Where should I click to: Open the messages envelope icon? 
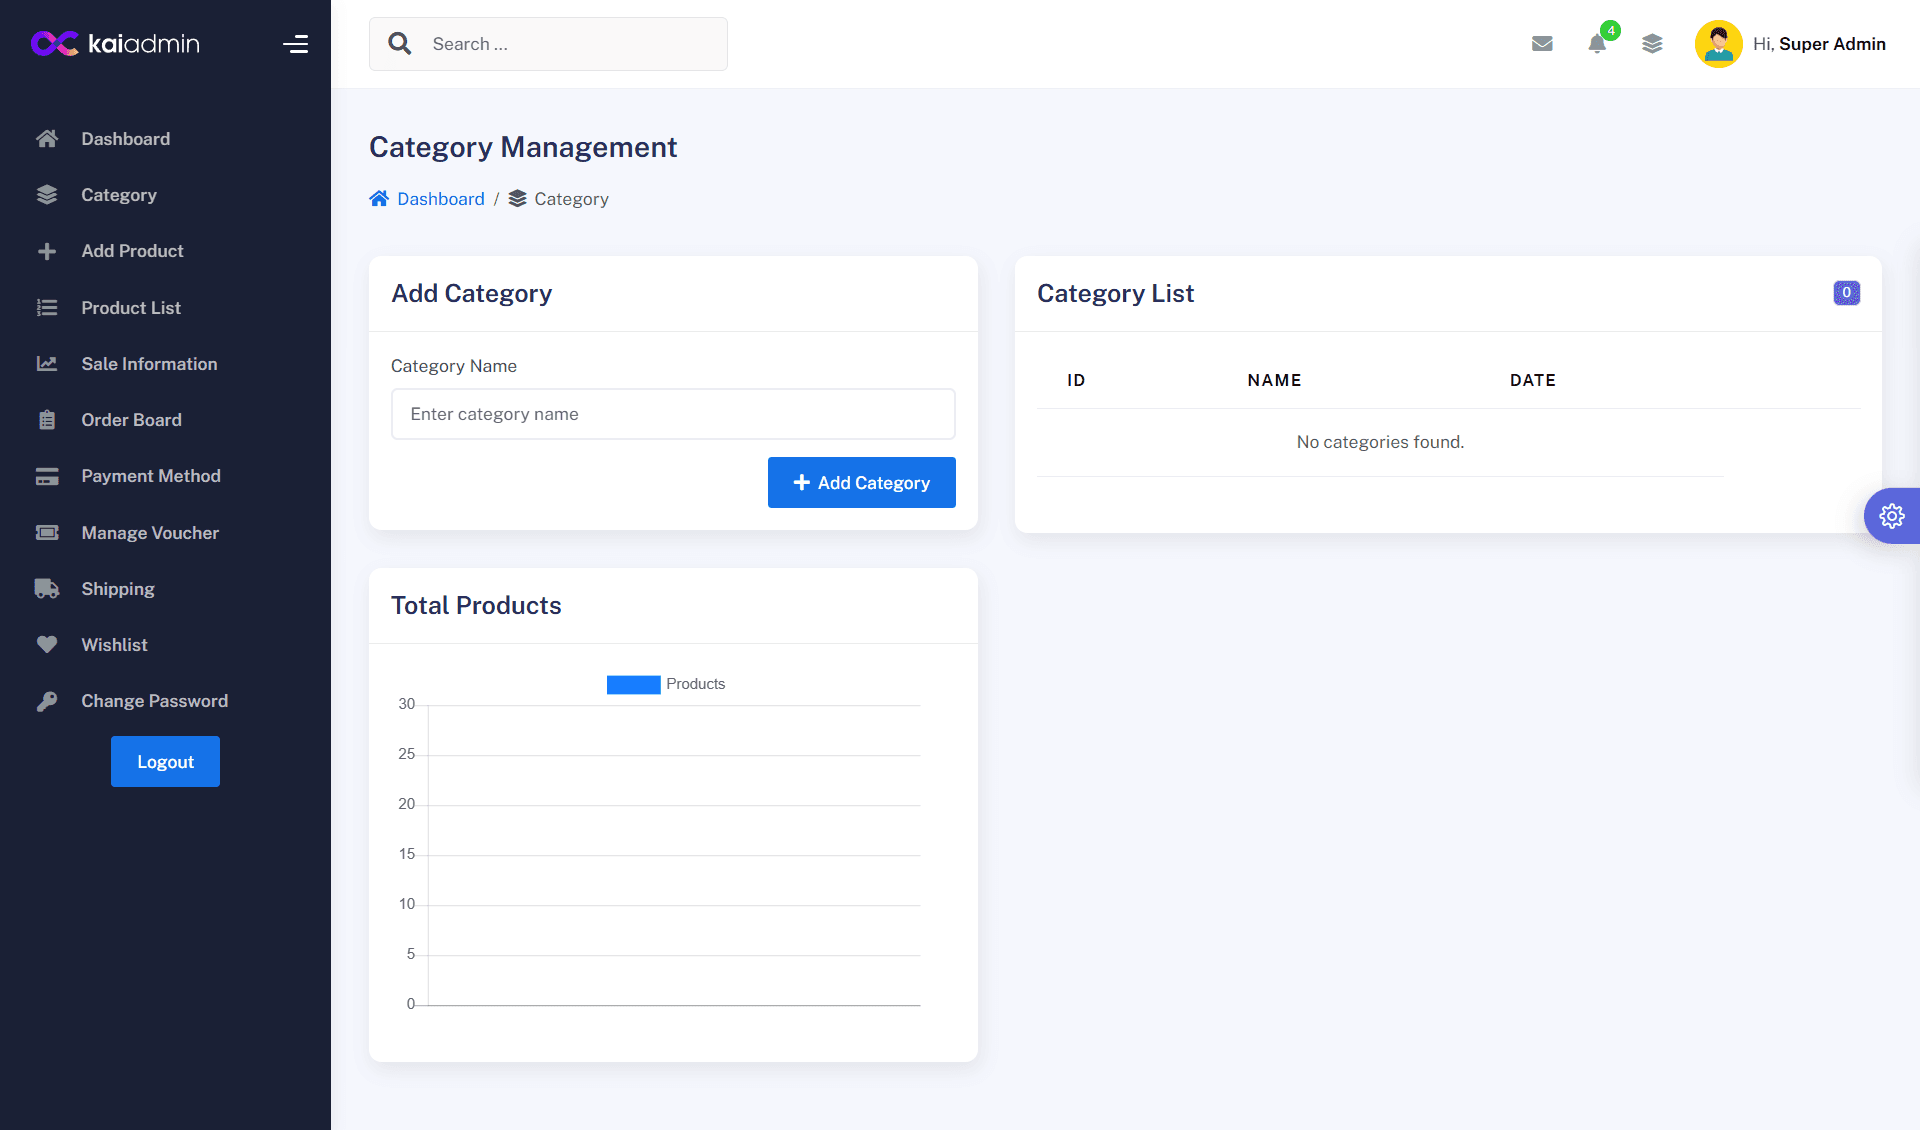pos(1542,44)
